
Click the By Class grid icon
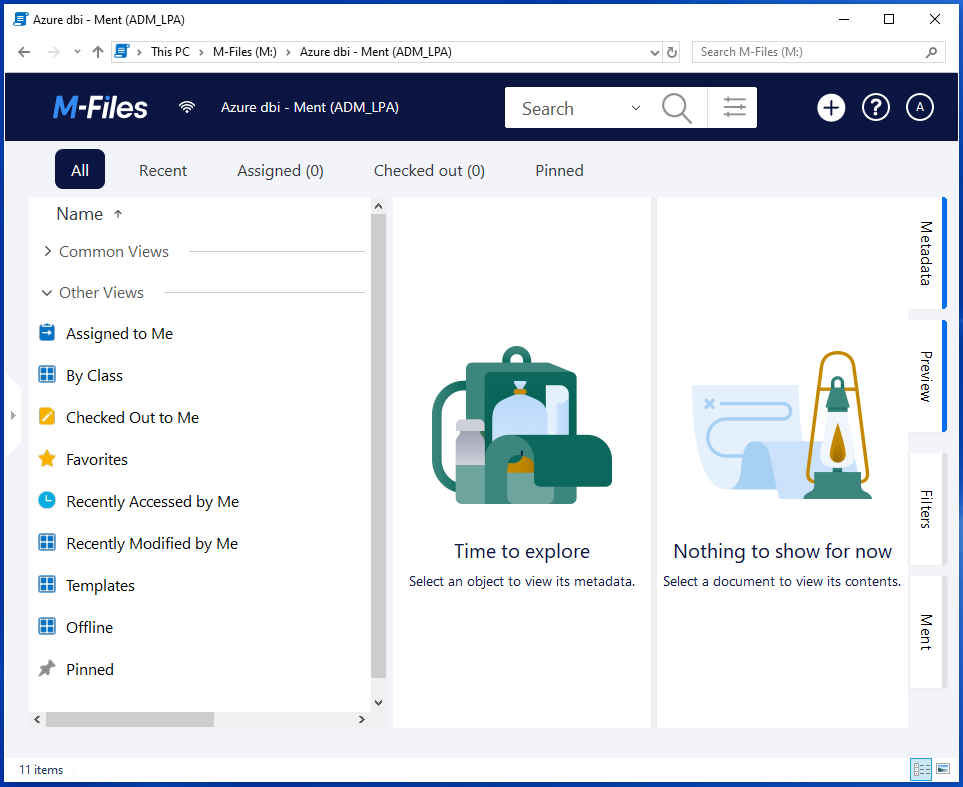(47, 374)
